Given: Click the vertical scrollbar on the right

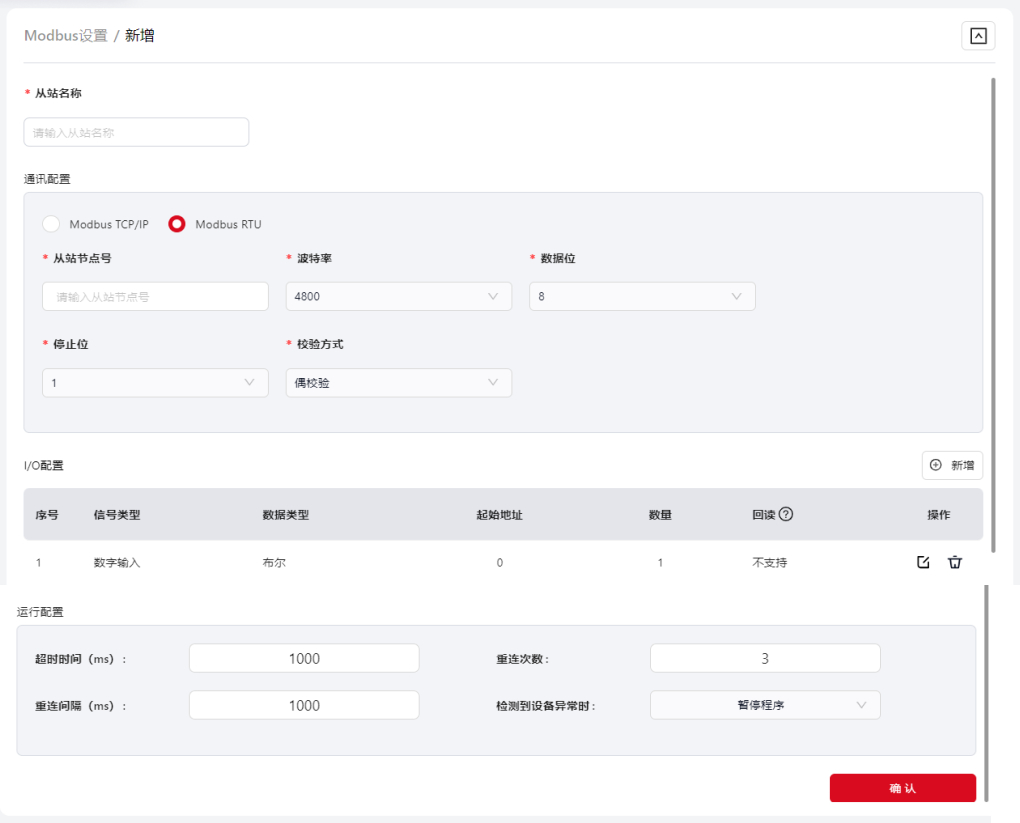Looking at the screenshot, I should click(992, 310).
